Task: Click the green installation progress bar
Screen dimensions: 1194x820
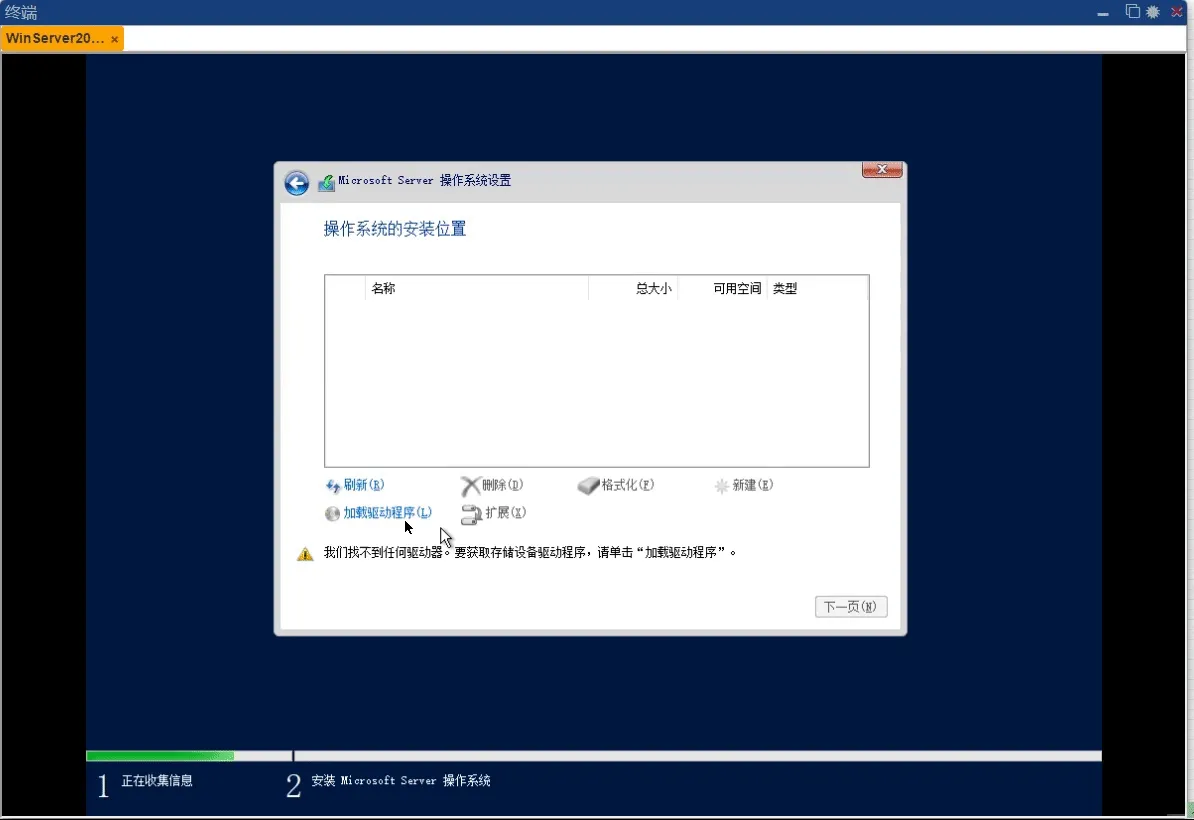Action: [160, 756]
